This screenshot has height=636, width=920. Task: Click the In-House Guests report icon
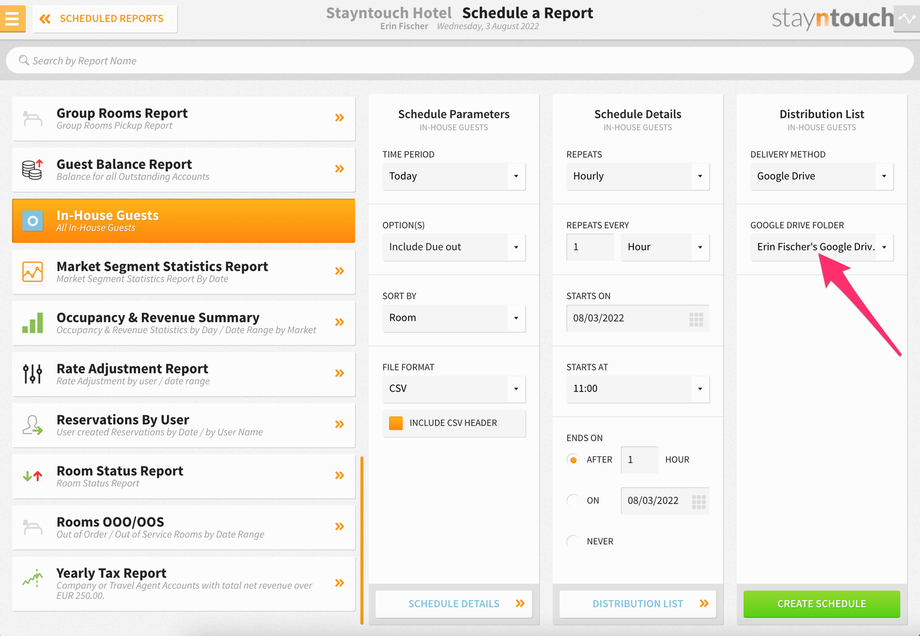(32, 221)
